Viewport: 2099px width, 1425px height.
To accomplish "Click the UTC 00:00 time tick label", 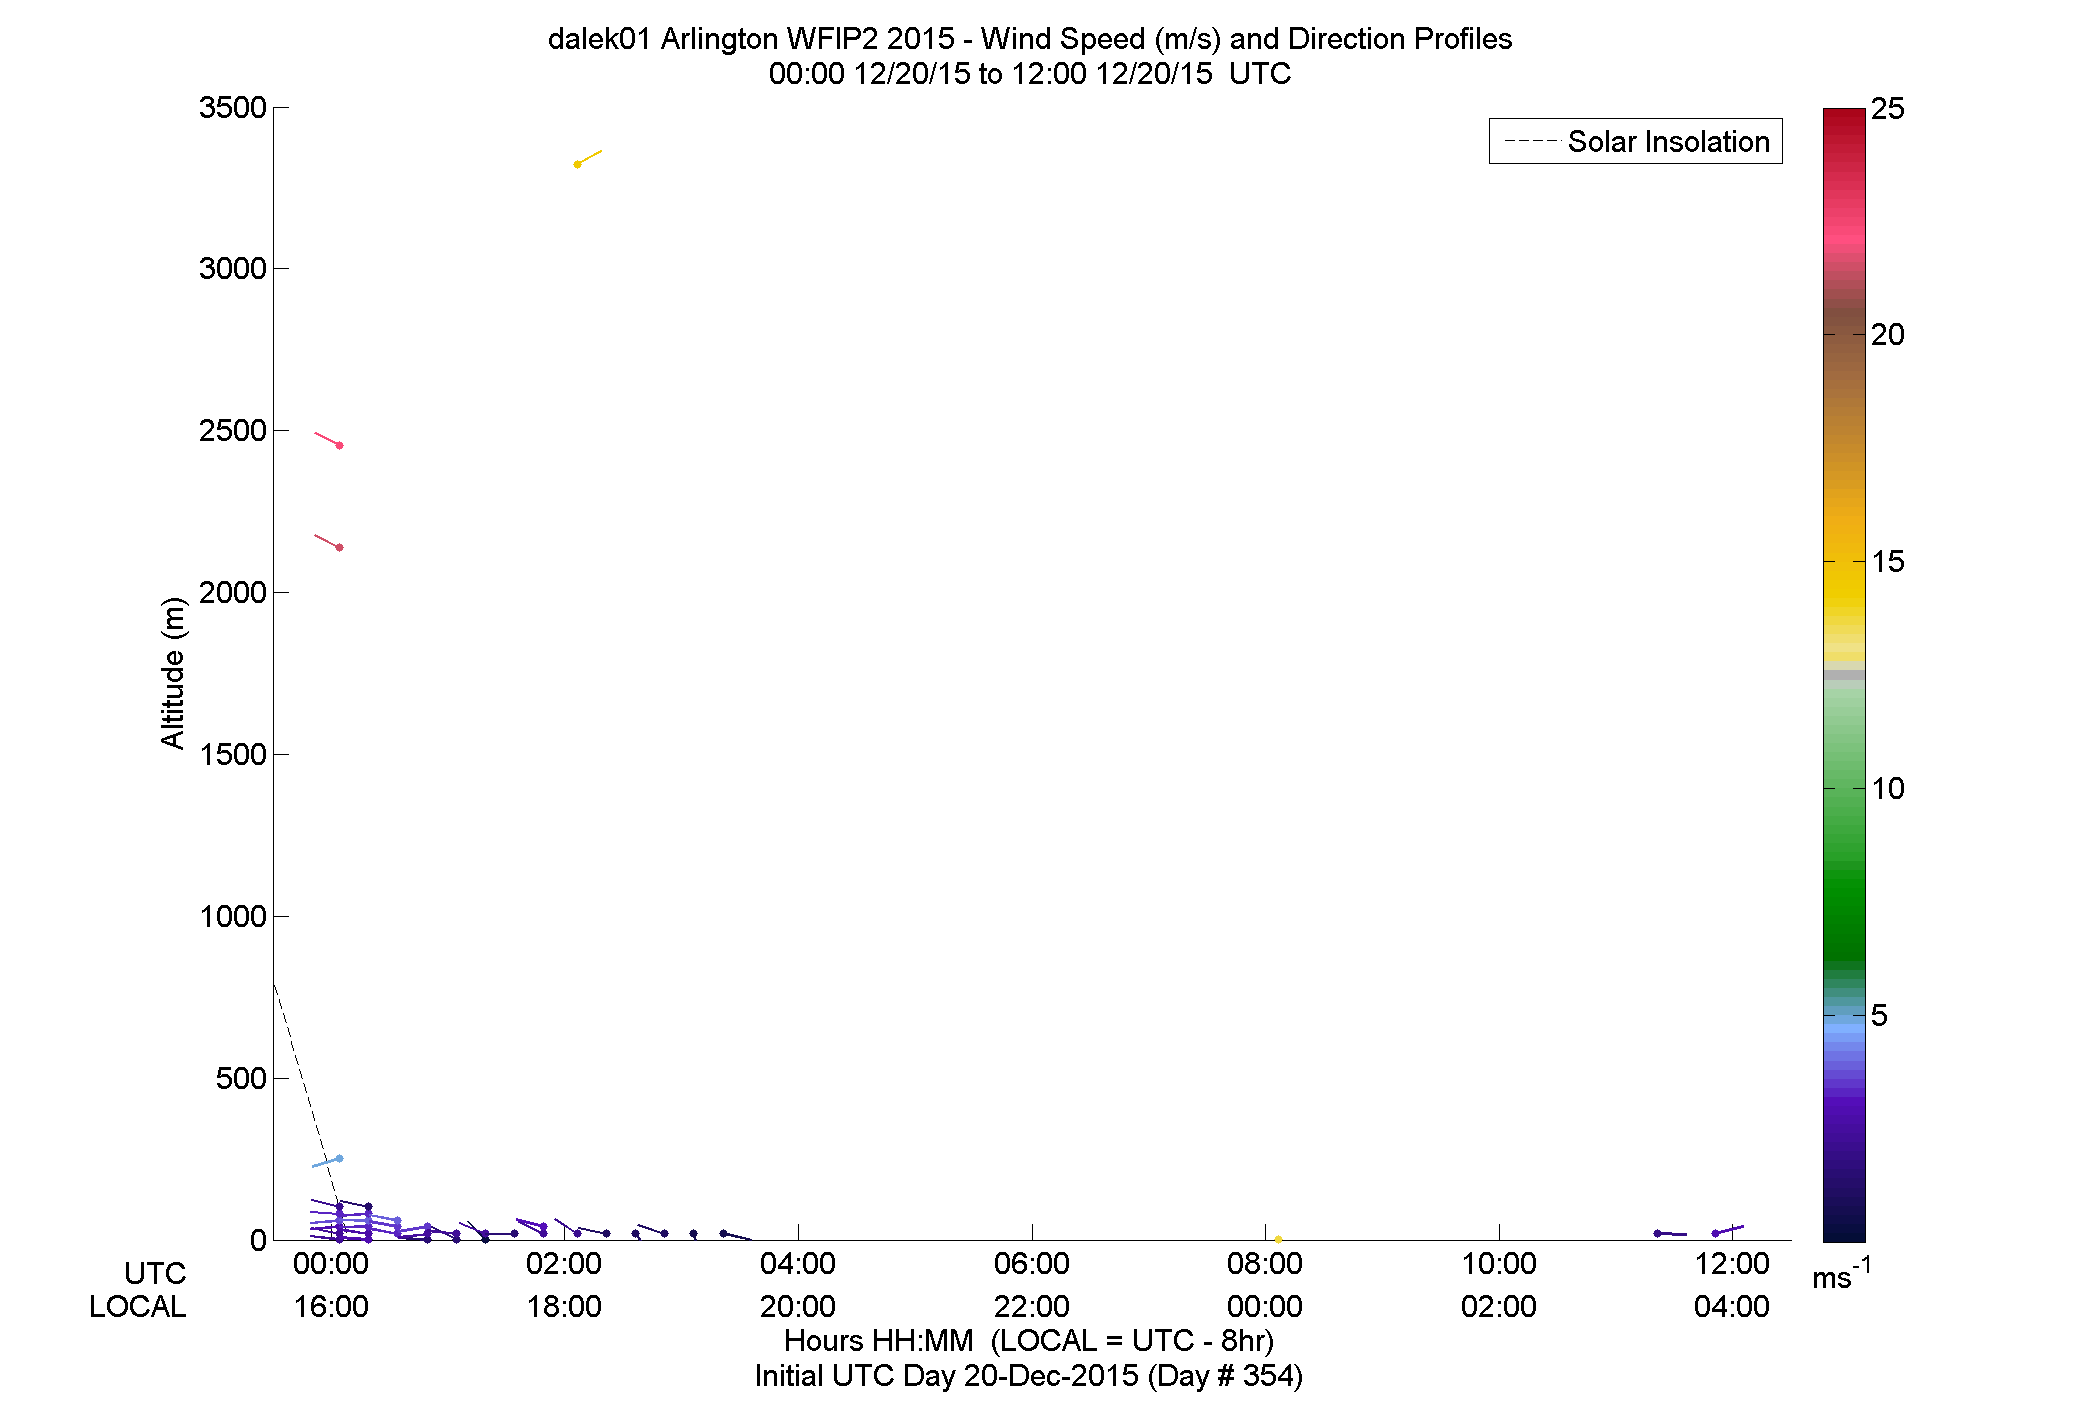I will 331,1264.
